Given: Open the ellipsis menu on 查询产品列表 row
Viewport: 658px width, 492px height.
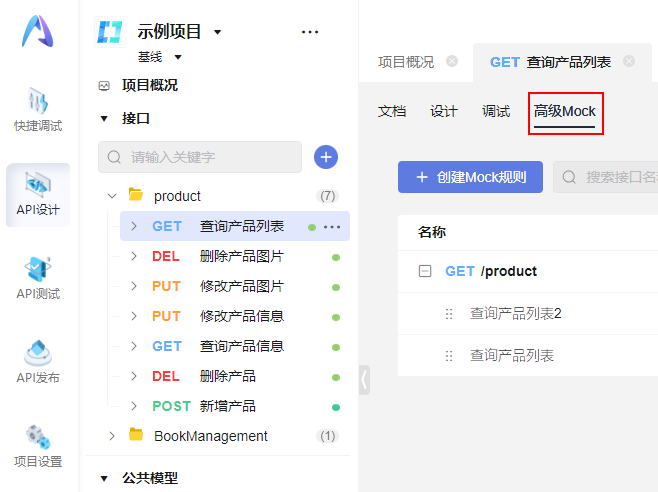Looking at the screenshot, I should coord(332,227).
